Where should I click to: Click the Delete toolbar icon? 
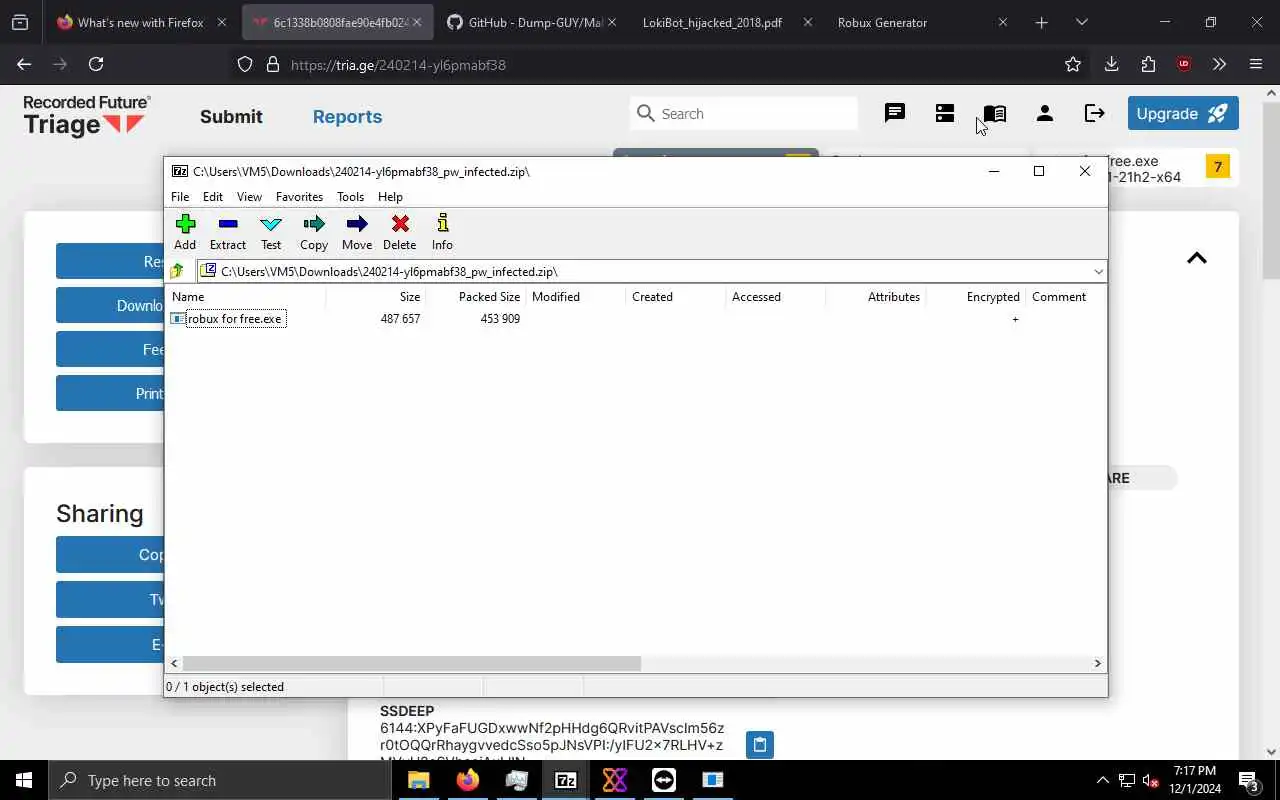coord(400,232)
